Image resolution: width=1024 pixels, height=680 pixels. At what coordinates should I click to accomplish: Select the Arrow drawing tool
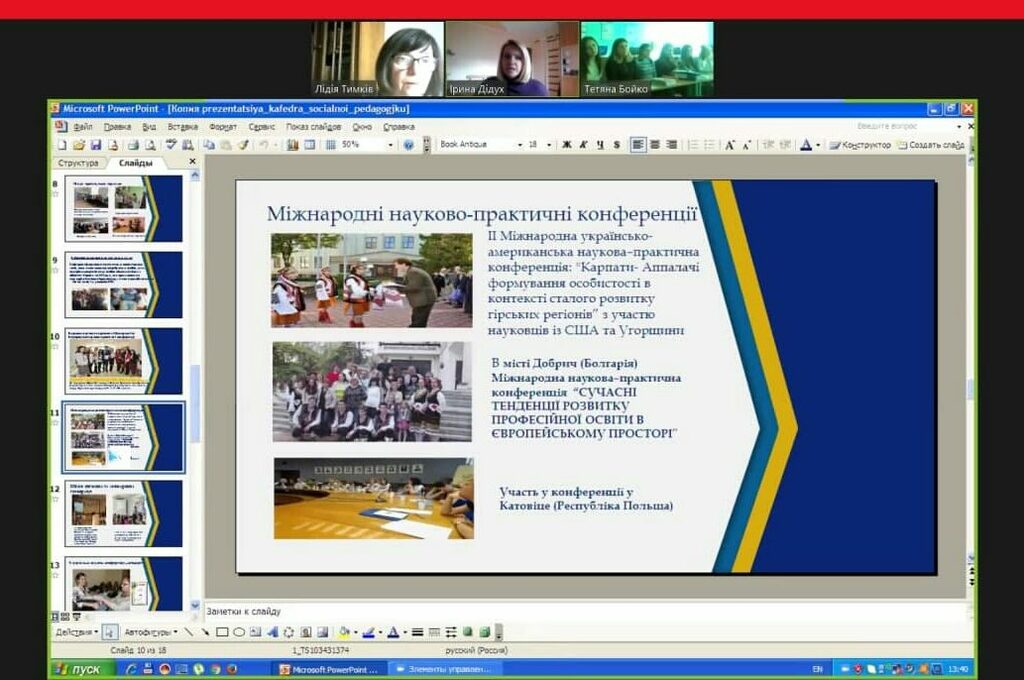click(206, 632)
